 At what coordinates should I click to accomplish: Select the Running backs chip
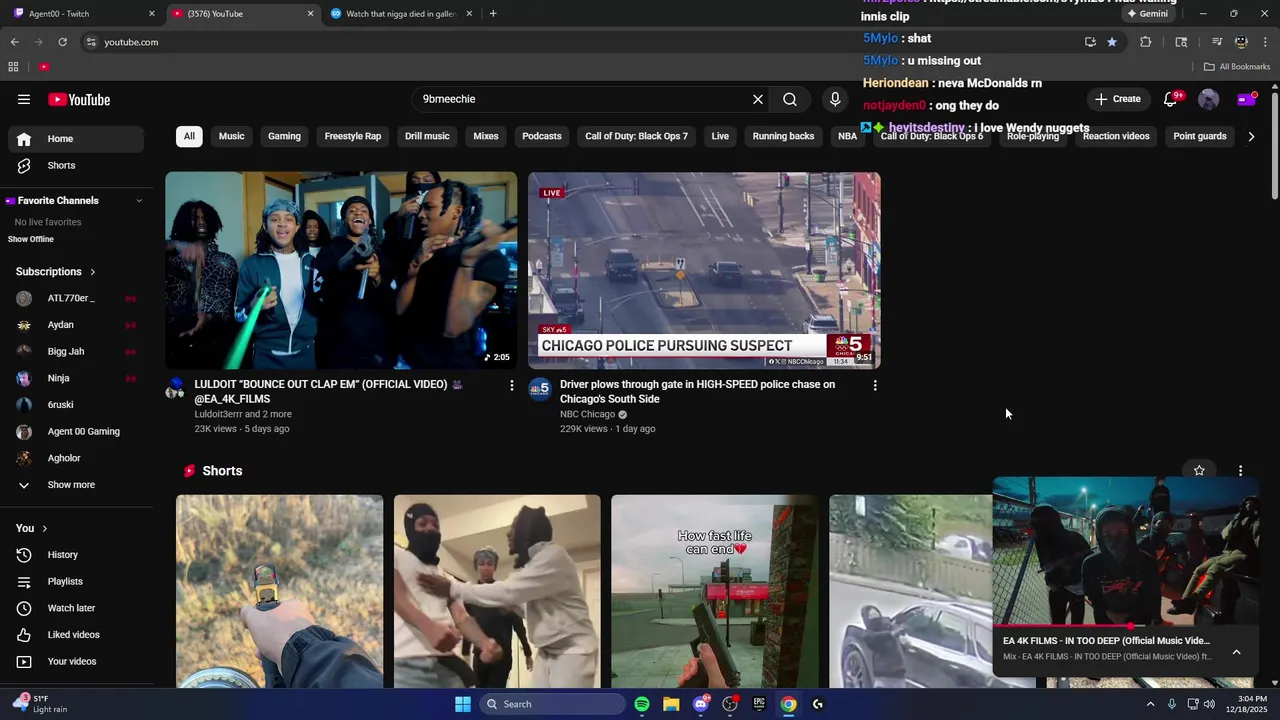tap(783, 136)
